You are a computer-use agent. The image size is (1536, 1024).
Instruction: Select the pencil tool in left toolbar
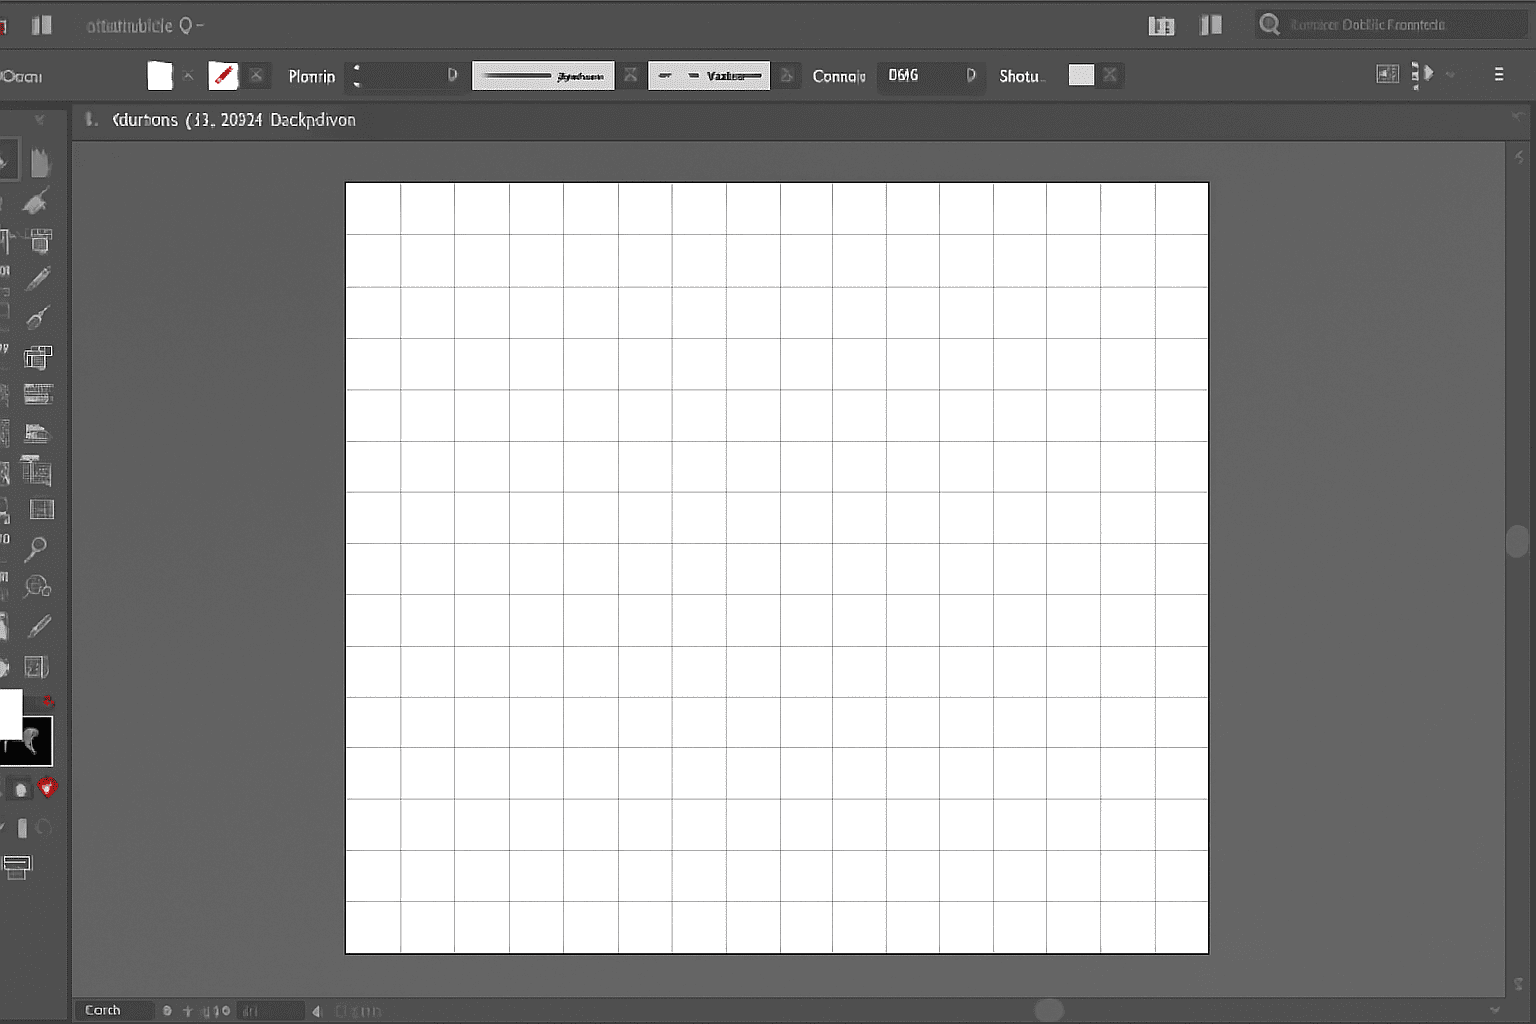pyautogui.click(x=38, y=279)
